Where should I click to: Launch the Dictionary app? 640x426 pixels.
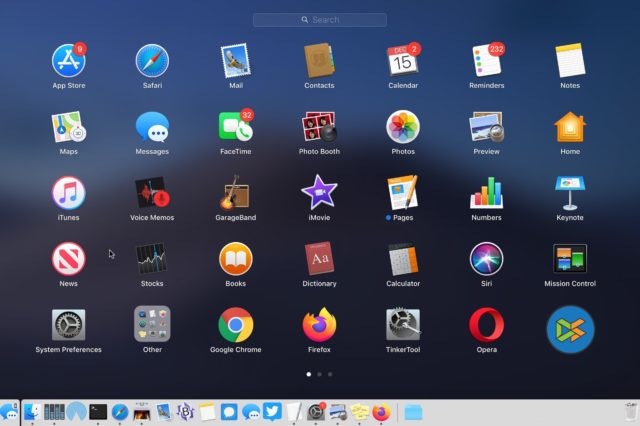(319, 259)
